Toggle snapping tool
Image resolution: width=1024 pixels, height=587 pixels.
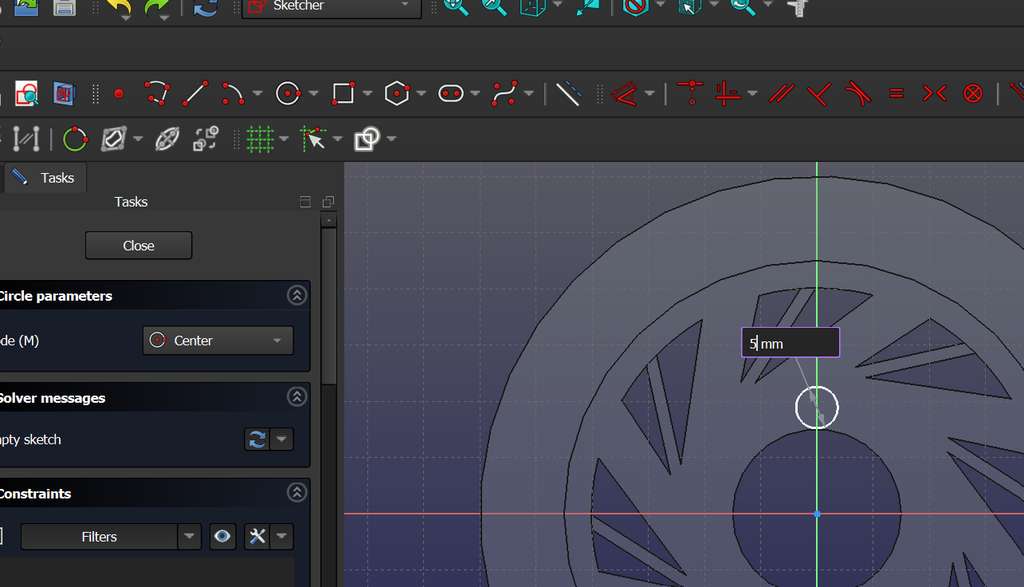coord(313,139)
